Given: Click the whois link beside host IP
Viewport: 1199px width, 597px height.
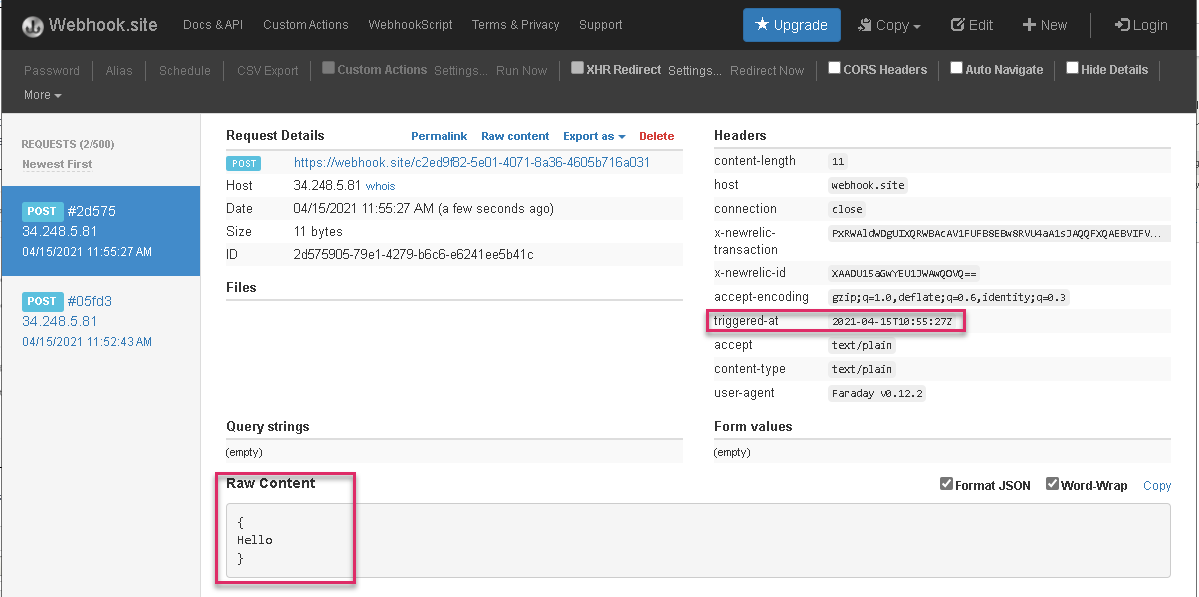Looking at the screenshot, I should click(x=380, y=186).
